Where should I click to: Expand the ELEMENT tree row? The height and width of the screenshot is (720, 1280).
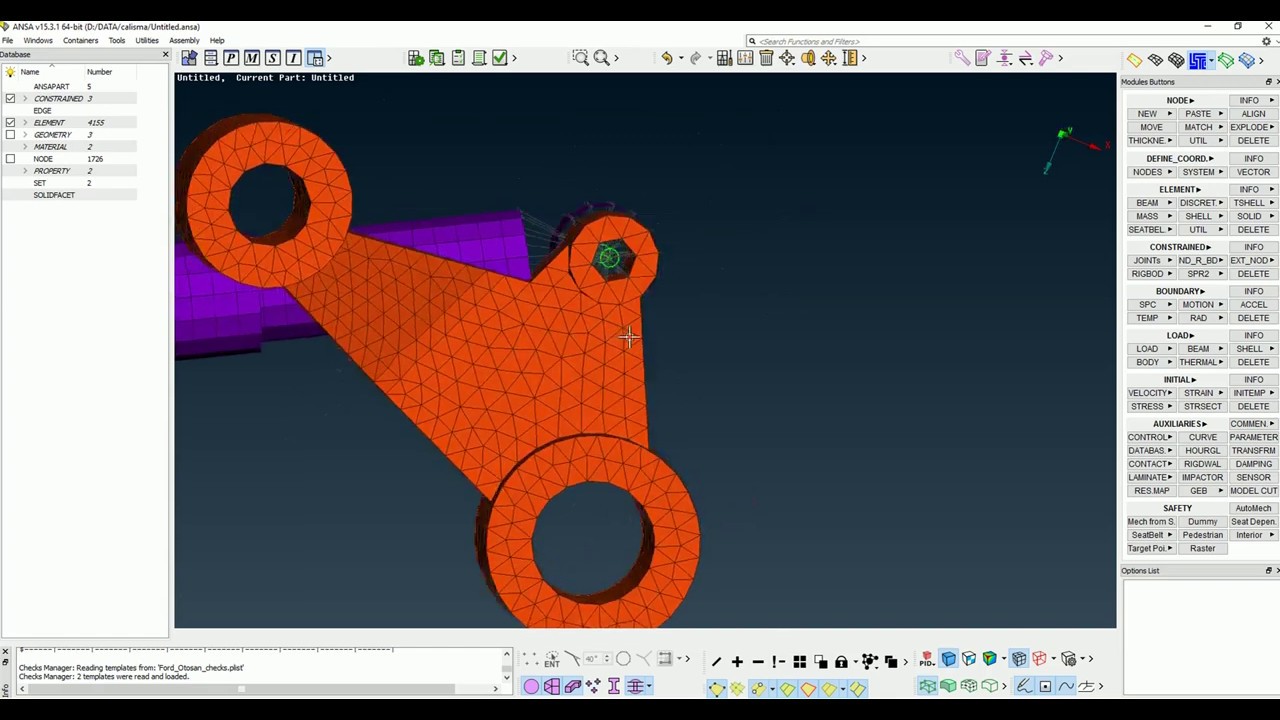(x=25, y=123)
